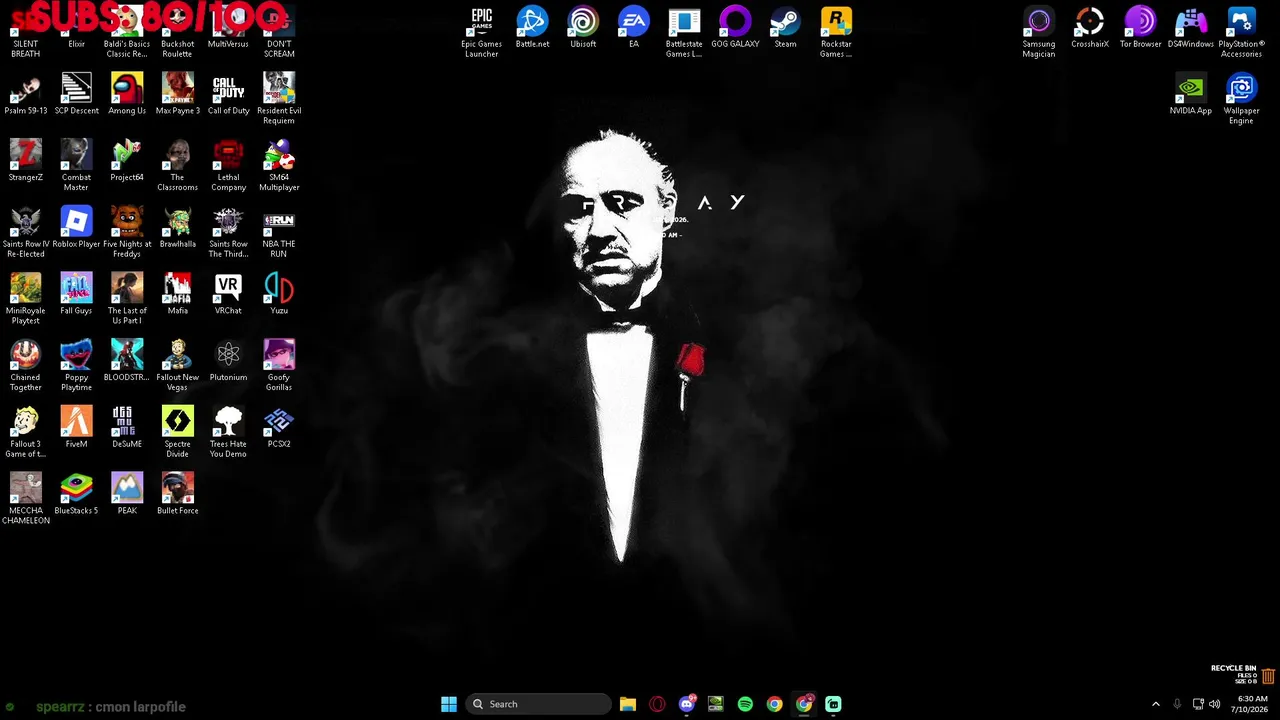Select the Brawlhalla desktop shortcut
Screen dimensions: 1280x720
178,228
